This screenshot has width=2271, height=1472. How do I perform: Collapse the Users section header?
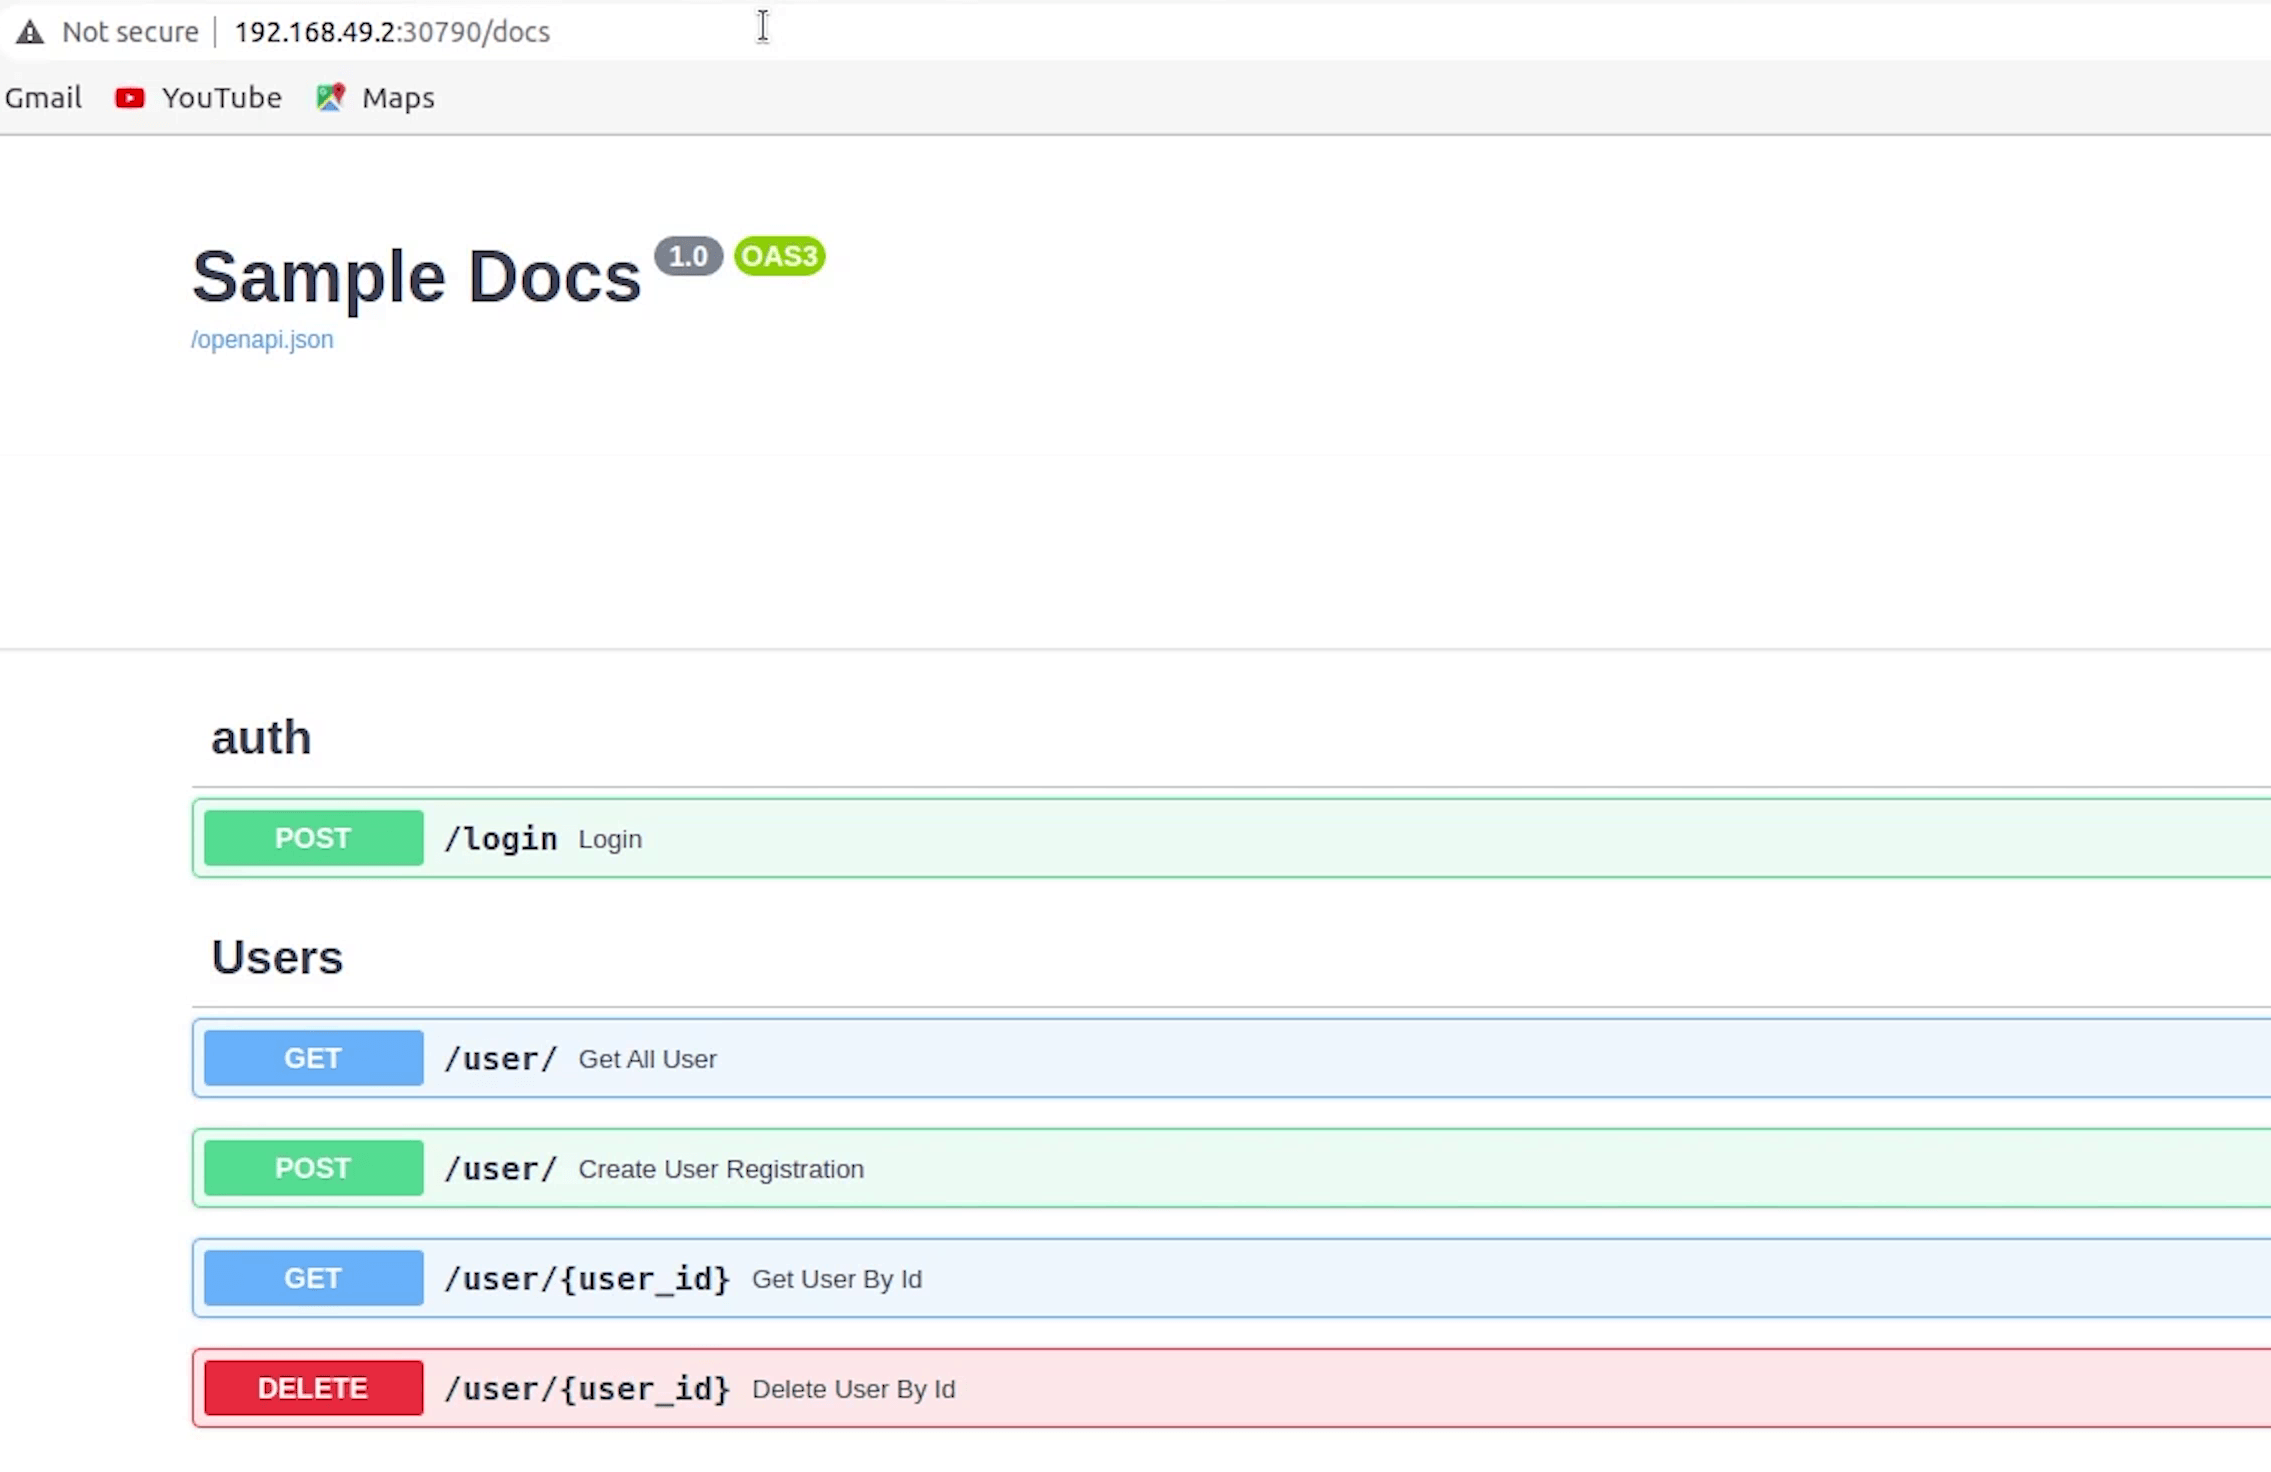coord(277,957)
